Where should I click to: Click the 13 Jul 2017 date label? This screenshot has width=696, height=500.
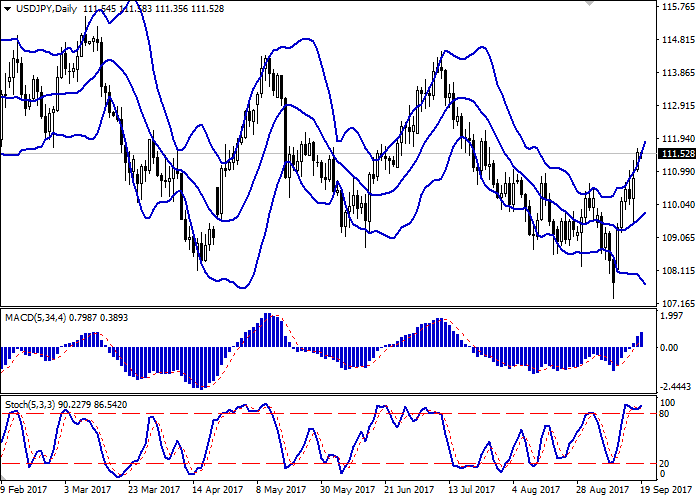[471, 490]
